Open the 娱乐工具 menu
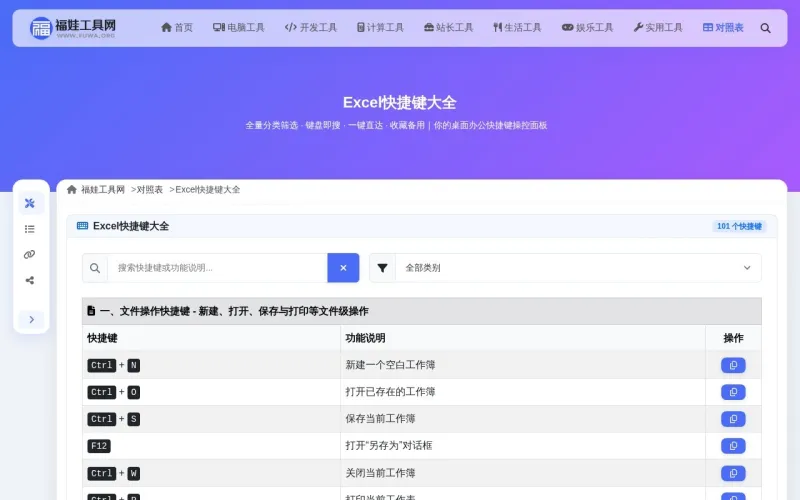Viewport: 800px width, 500px height. [587, 28]
